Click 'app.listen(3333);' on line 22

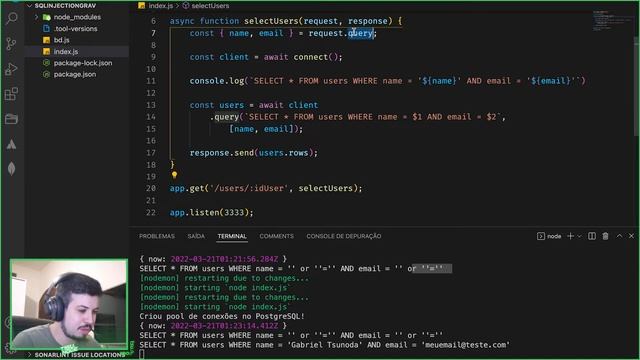click(211, 212)
